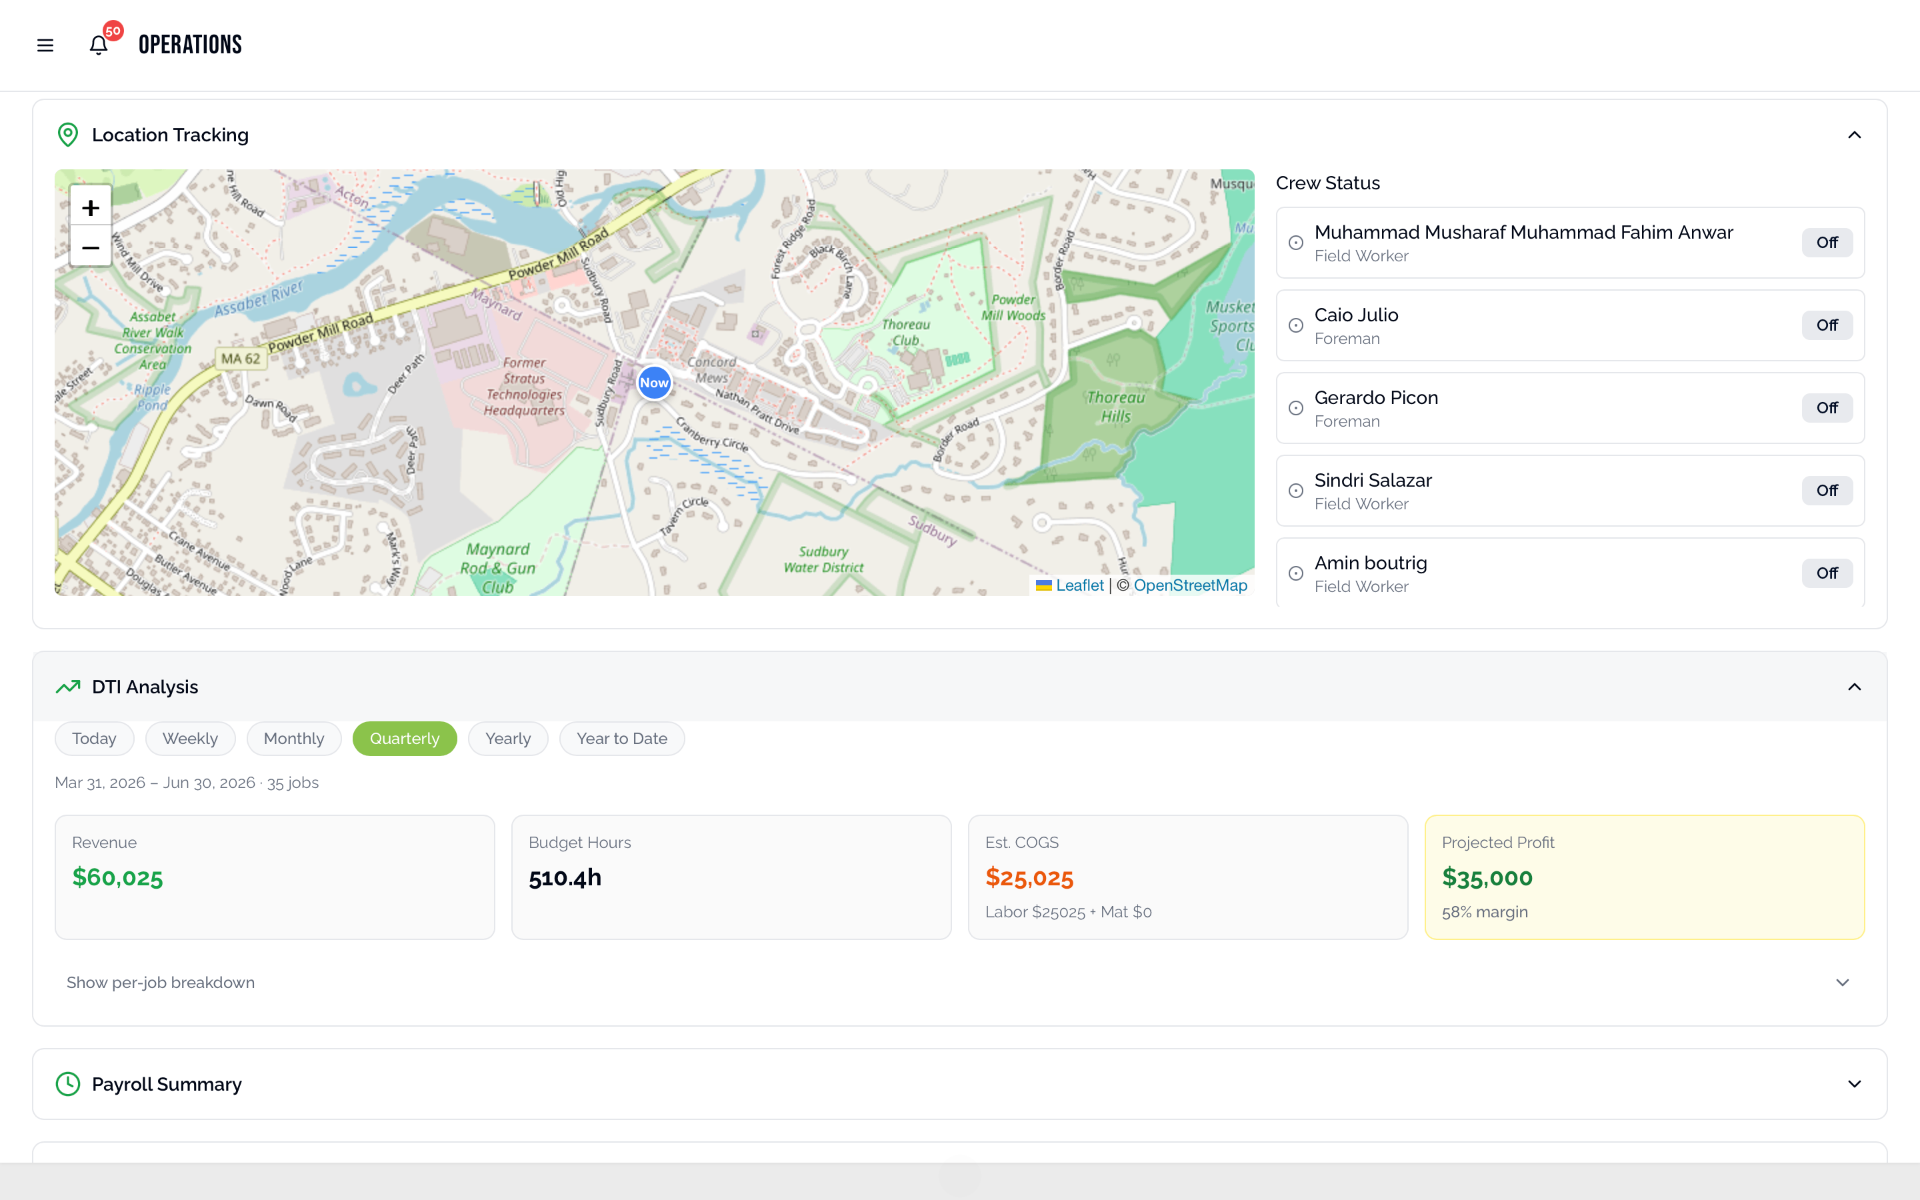Select the Year to Date tab
Image resolution: width=1920 pixels, height=1200 pixels.
point(622,739)
